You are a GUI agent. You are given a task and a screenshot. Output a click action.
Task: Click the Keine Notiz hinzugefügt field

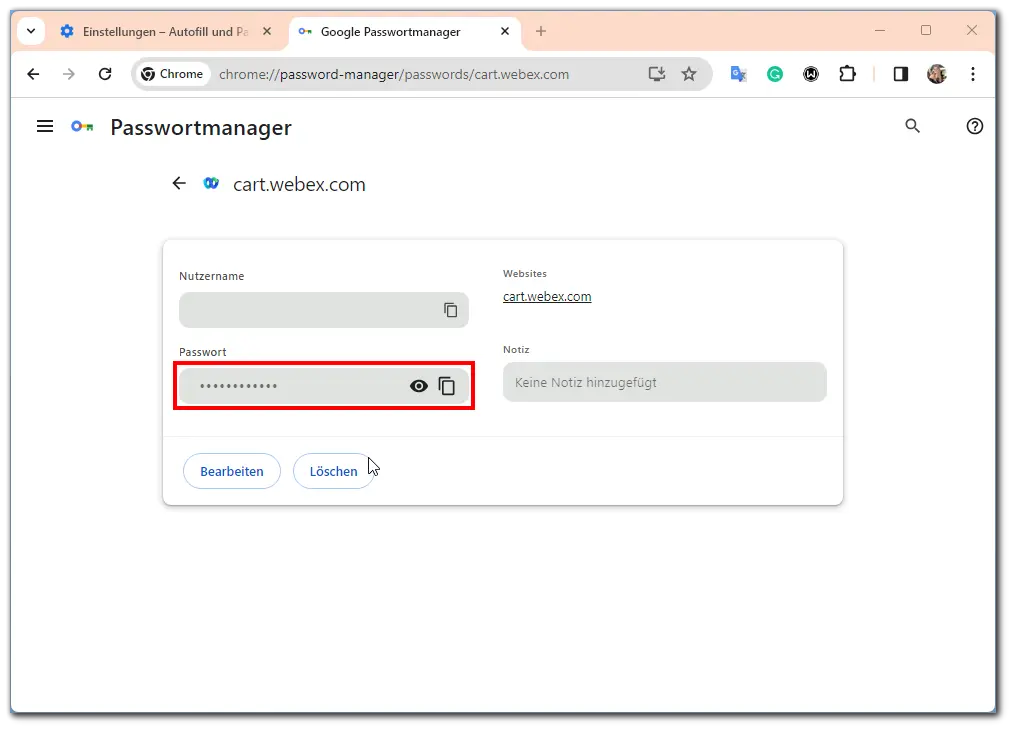coord(665,382)
